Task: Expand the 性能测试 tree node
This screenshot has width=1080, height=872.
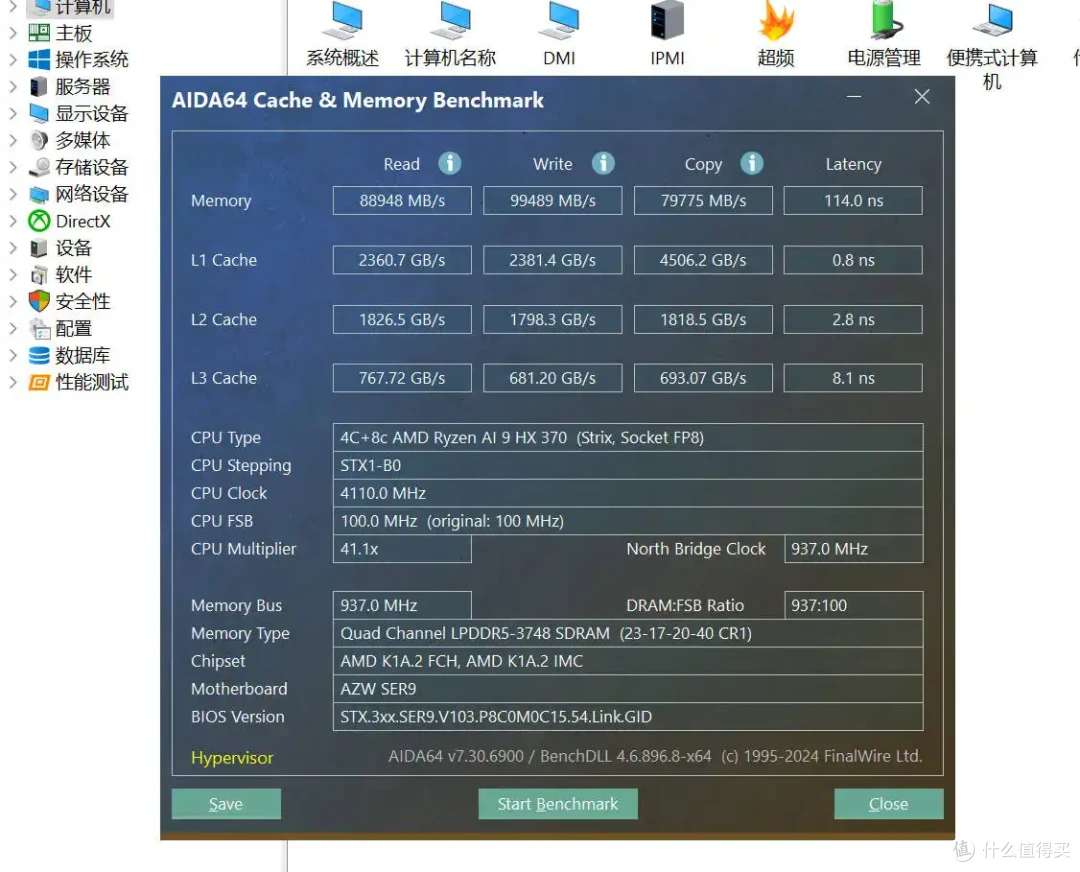Action: [12, 382]
